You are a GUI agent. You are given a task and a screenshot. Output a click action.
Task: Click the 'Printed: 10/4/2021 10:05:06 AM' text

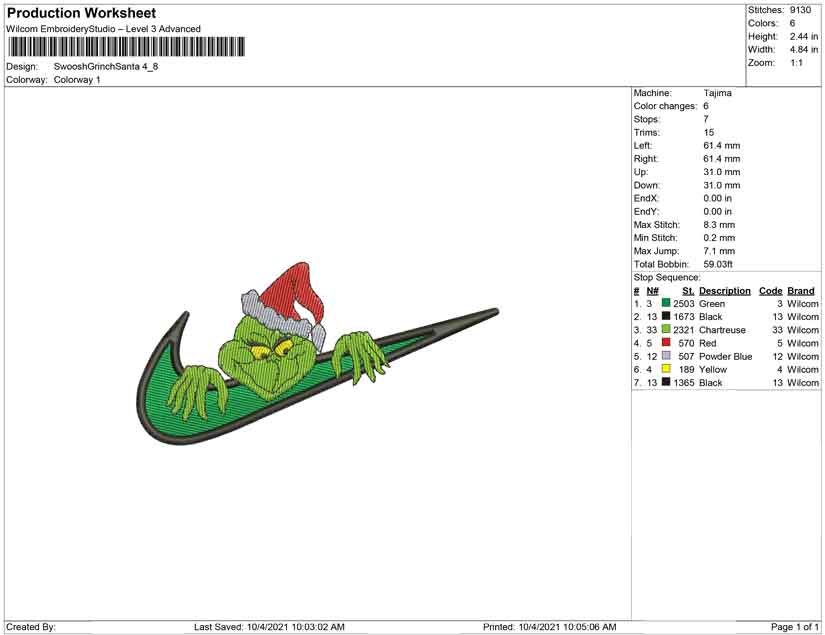click(549, 627)
